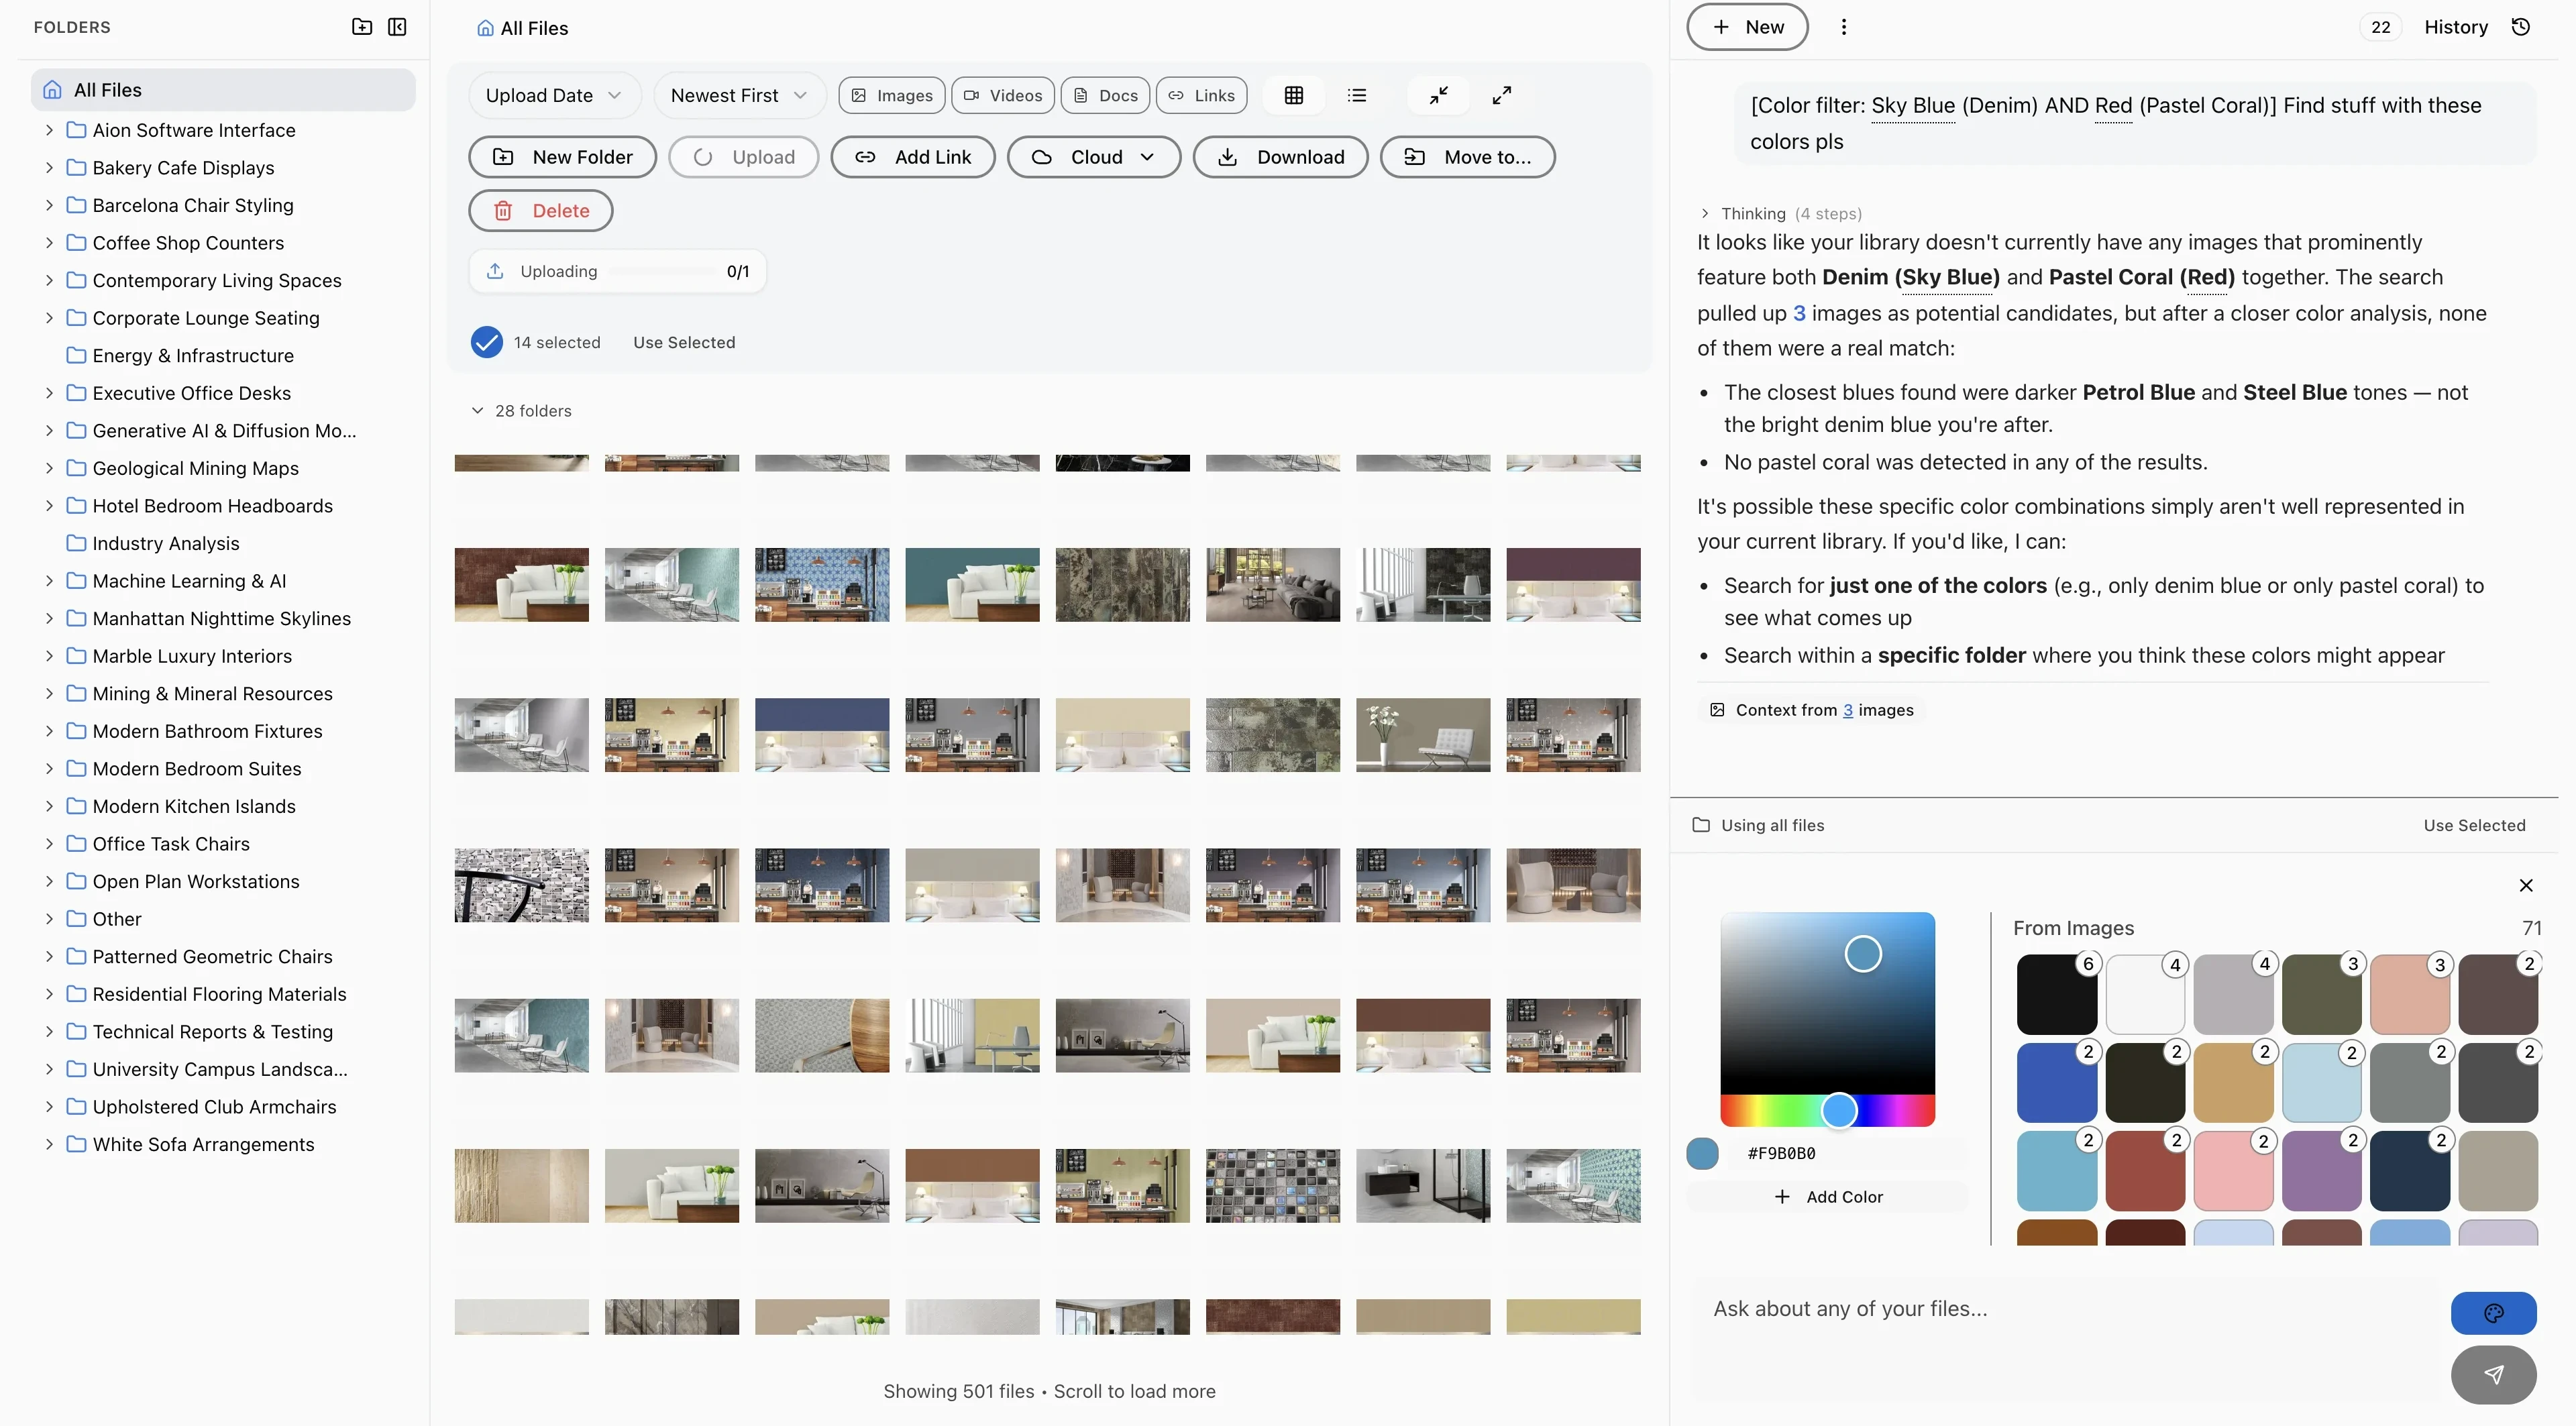Open the Upload Date dropdown
This screenshot has width=2576, height=1426.
(x=554, y=95)
